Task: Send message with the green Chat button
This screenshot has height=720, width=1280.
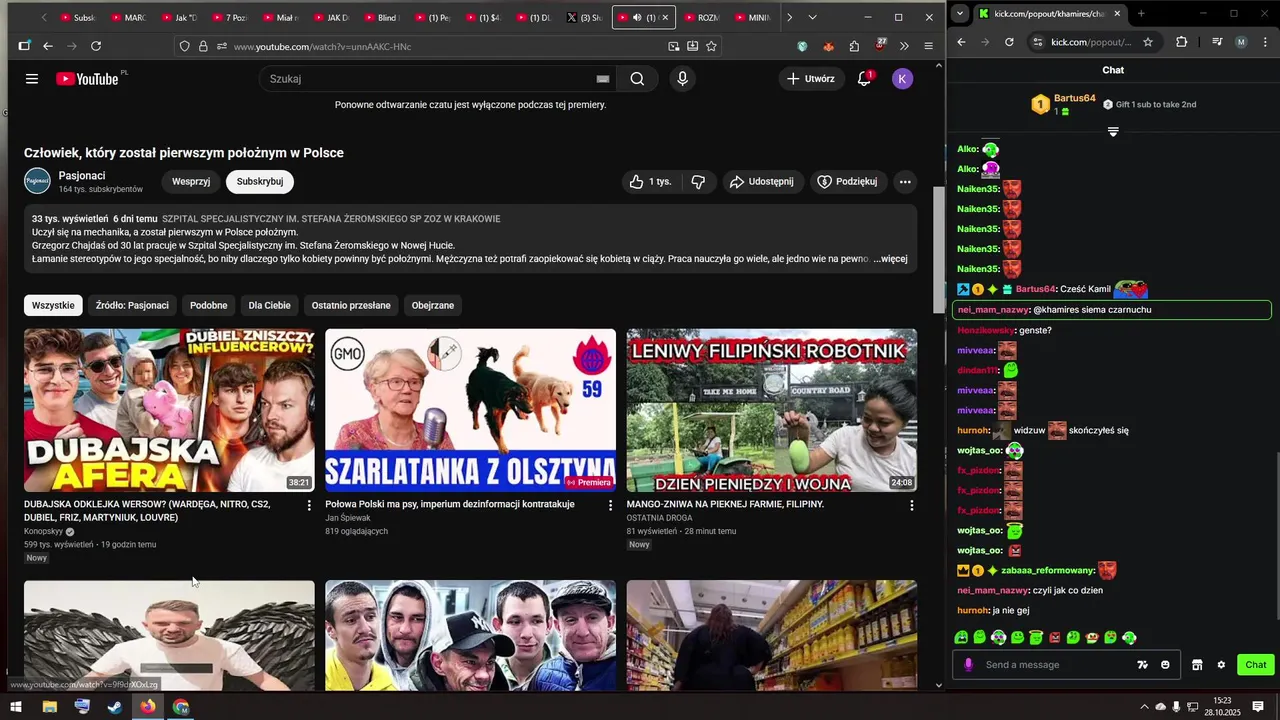Action: click(x=1255, y=665)
